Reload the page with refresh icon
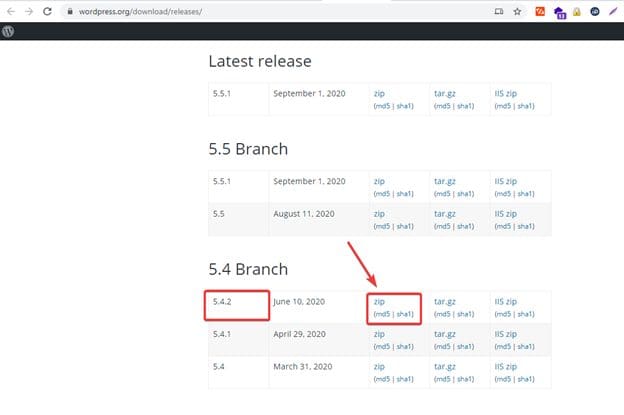The image size is (624, 415). tap(47, 11)
